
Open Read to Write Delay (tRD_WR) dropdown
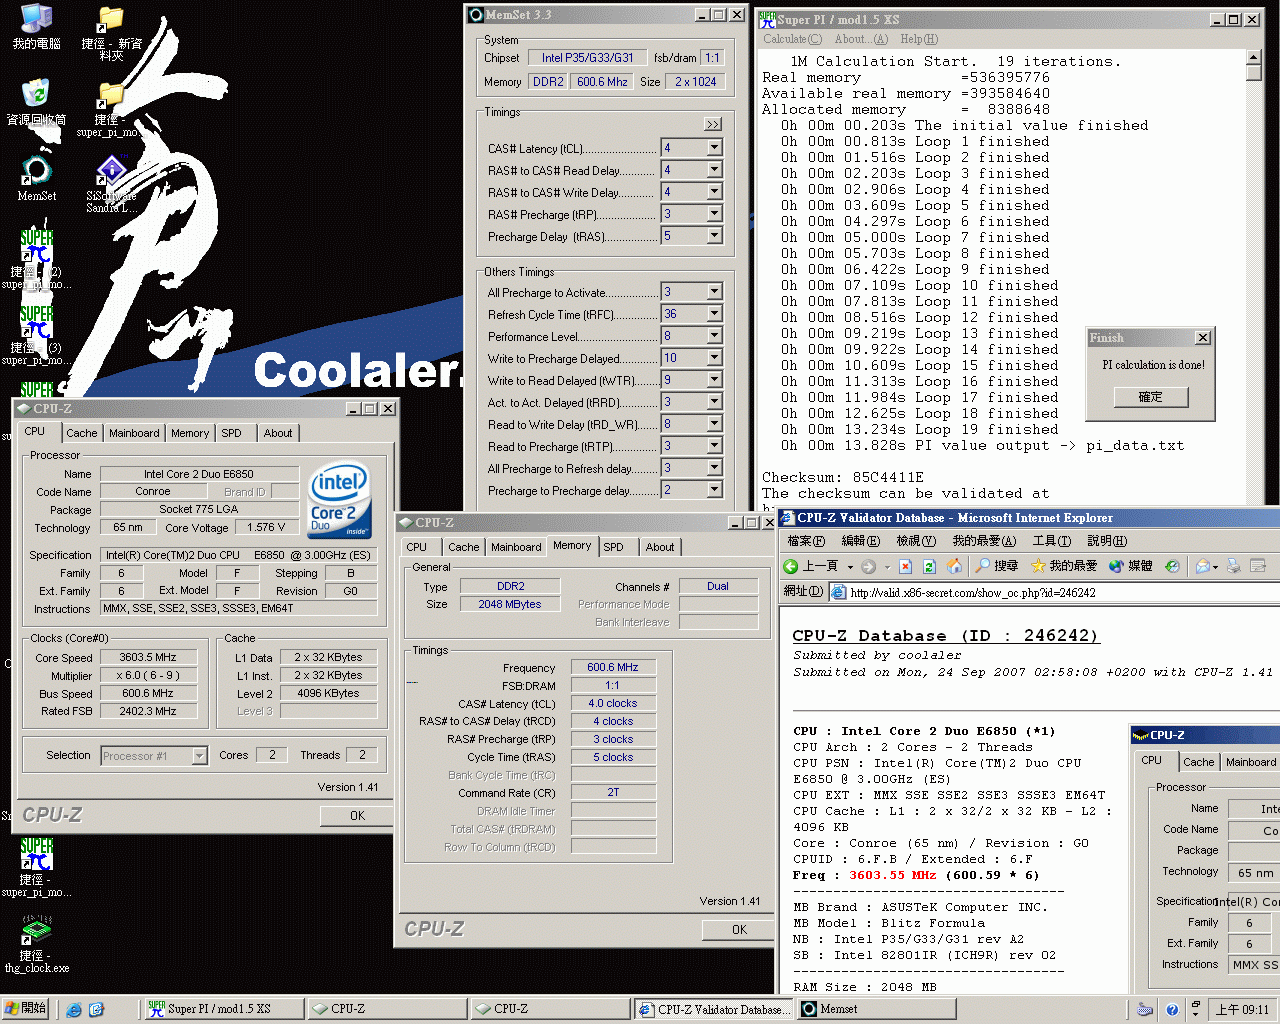pos(714,424)
